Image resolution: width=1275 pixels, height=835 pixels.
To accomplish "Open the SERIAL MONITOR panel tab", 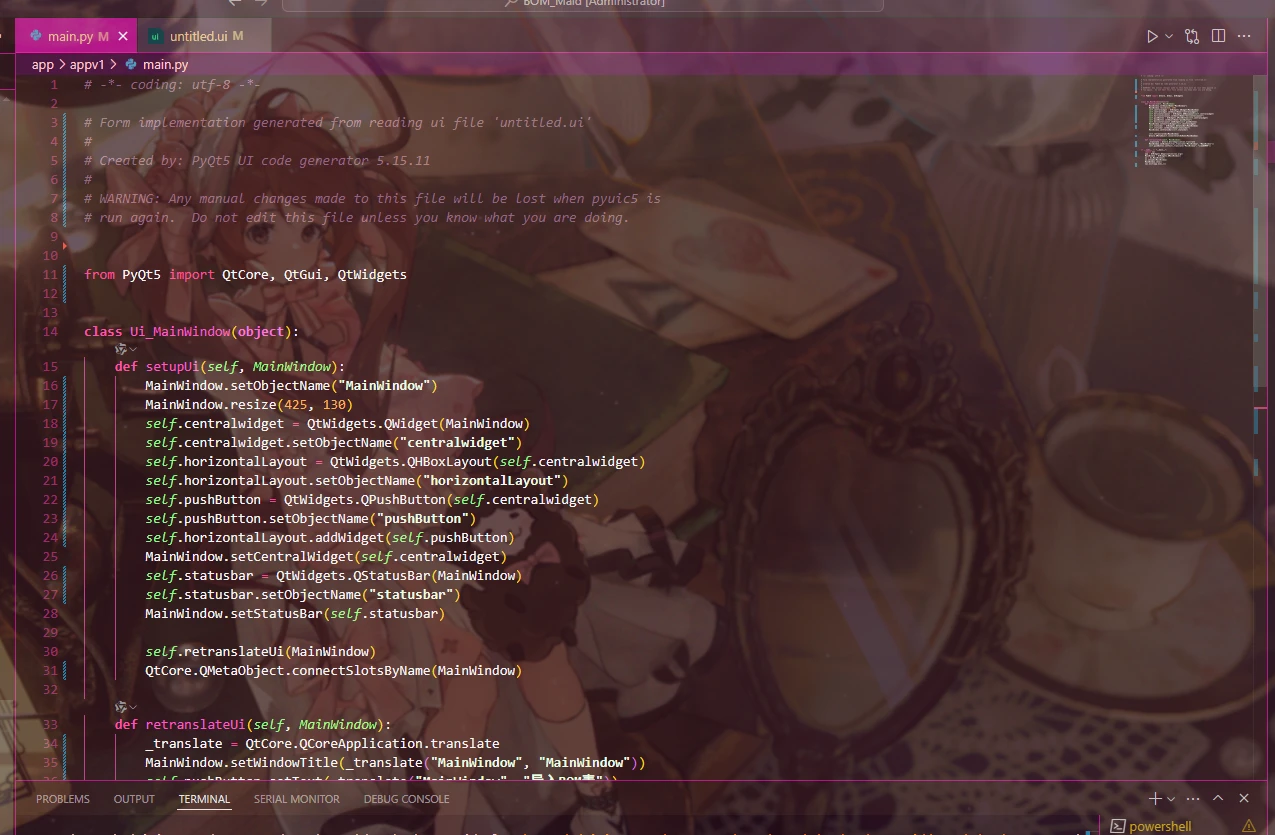I will coord(297,799).
